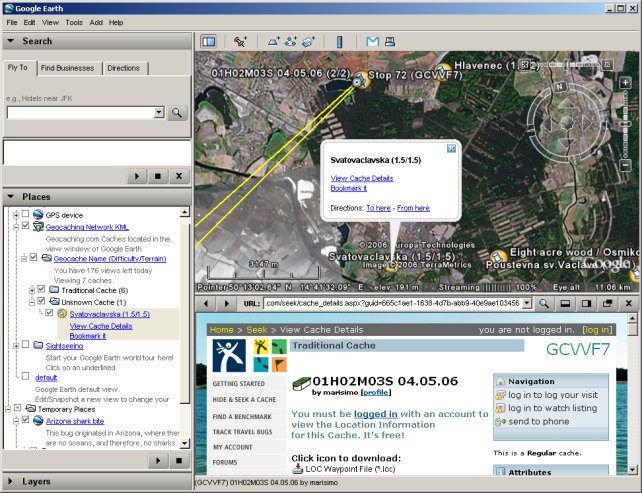Click the search magnifier button in Fly To
The height and width of the screenshot is (493, 642).
tap(177, 113)
